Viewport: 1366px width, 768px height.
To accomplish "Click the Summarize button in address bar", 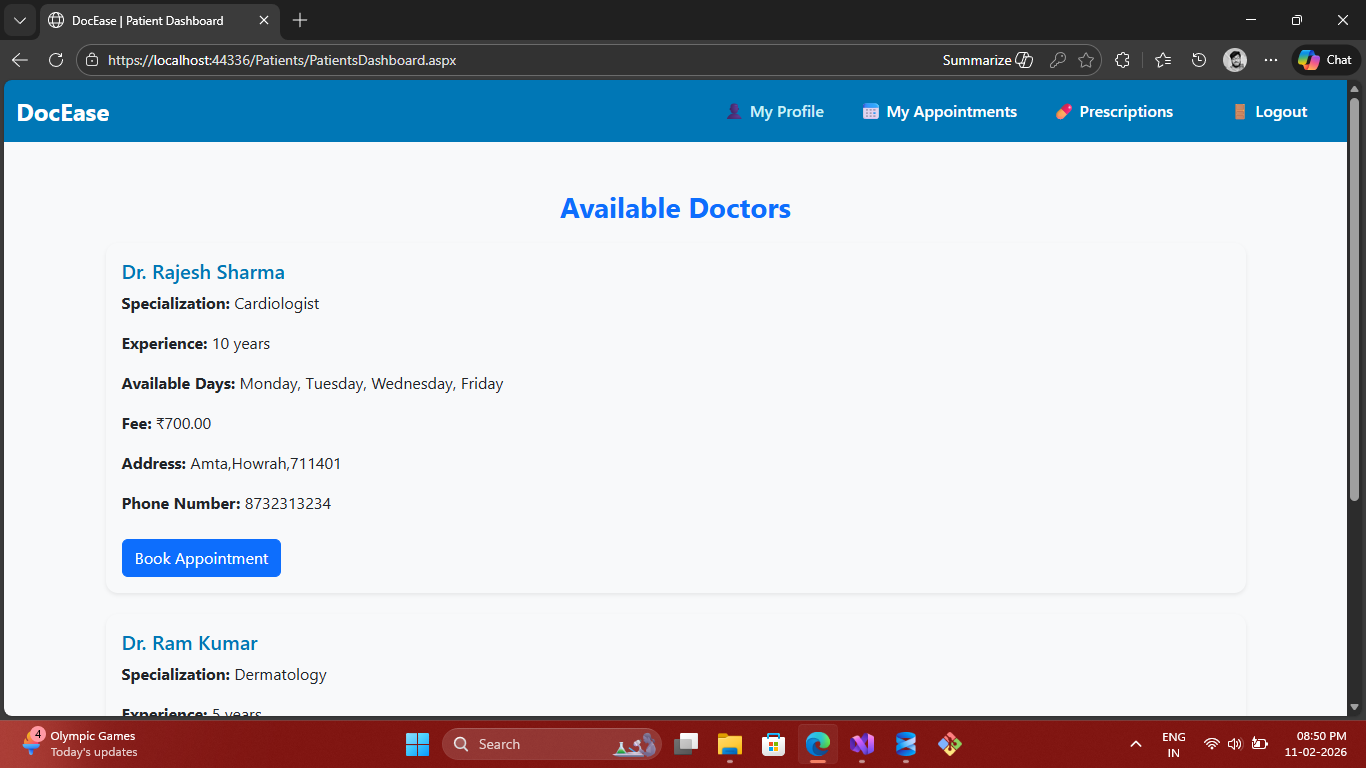I will (x=987, y=60).
